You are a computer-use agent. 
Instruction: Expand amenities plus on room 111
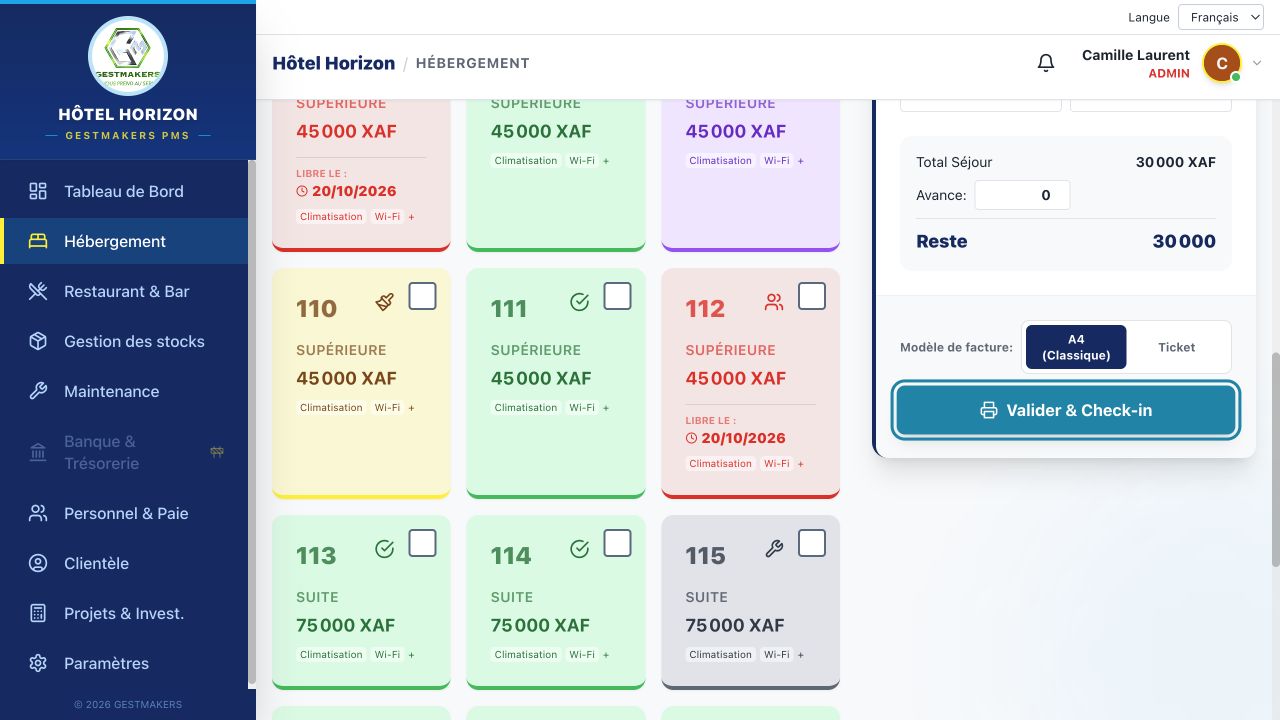606,408
